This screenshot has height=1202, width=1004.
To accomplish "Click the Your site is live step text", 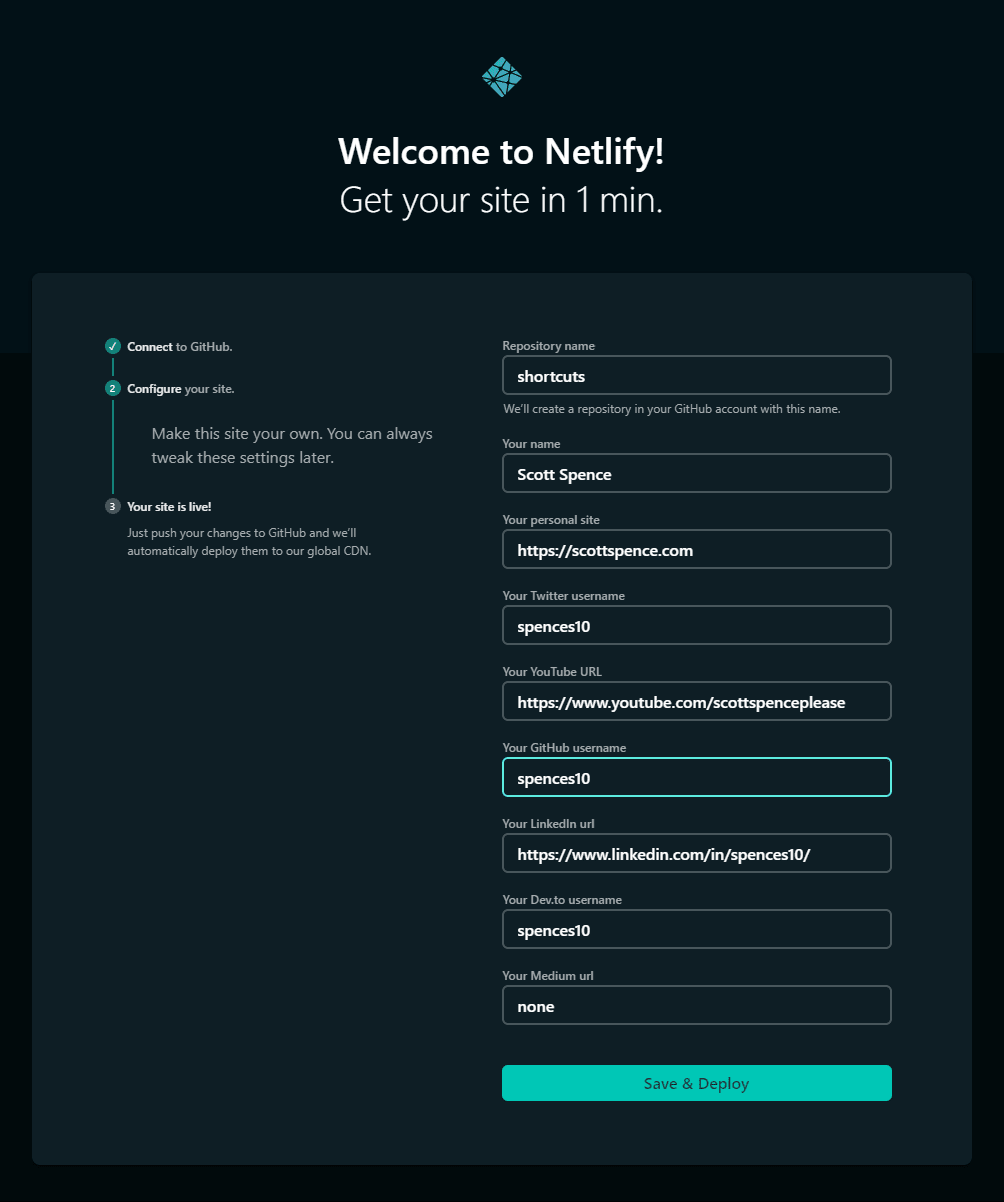I will pos(169,506).
